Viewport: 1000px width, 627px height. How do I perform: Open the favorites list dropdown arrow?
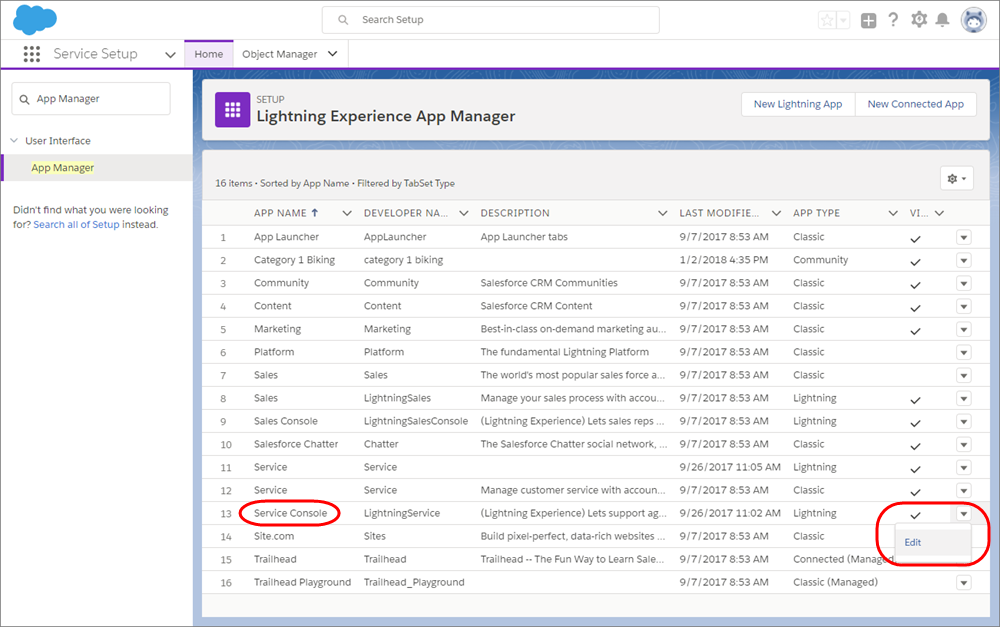pos(843,20)
